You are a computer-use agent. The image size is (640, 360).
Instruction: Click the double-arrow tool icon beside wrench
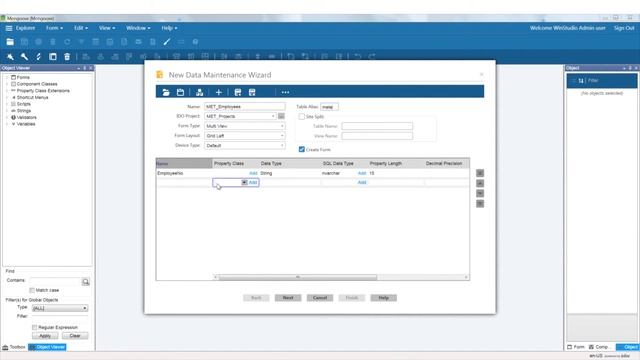tap(39, 57)
